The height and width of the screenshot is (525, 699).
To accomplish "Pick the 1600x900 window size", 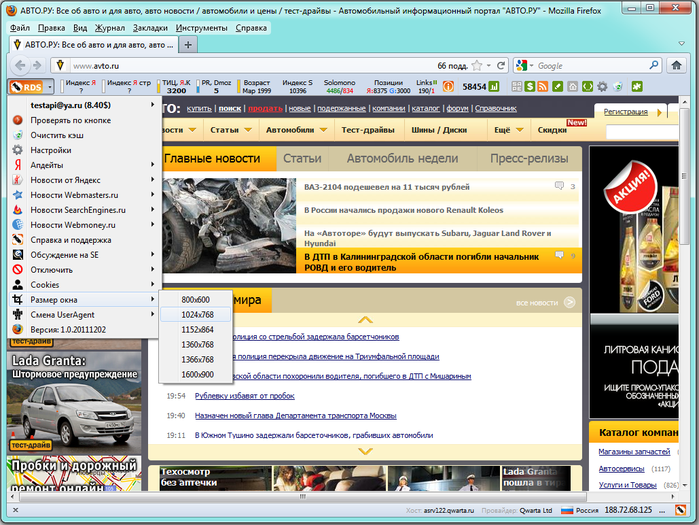I will point(195,374).
